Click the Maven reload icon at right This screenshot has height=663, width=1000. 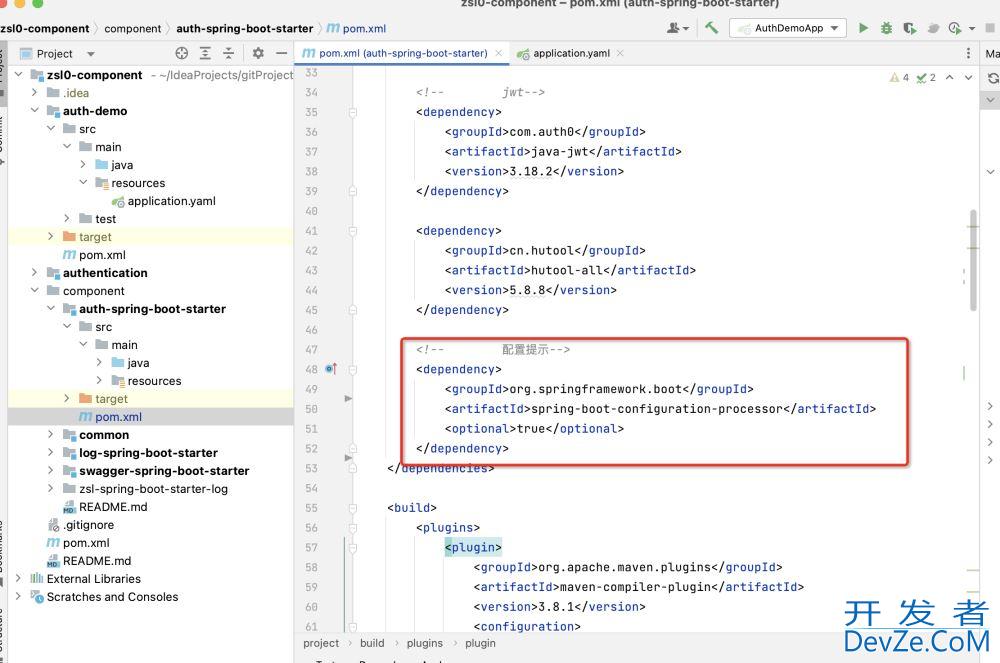click(993, 78)
